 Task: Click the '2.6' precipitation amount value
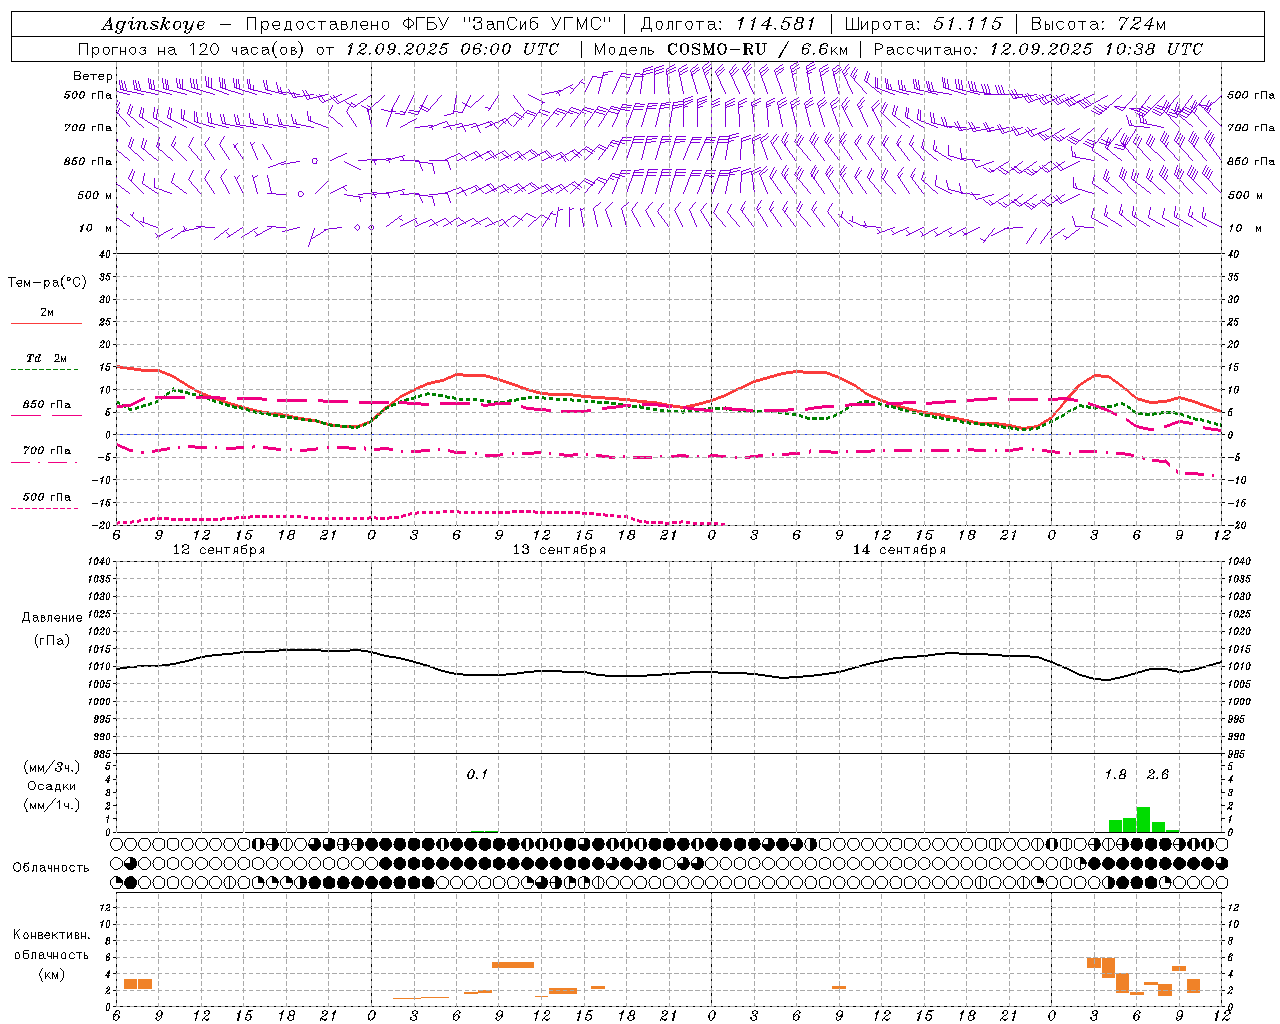click(x=1157, y=775)
